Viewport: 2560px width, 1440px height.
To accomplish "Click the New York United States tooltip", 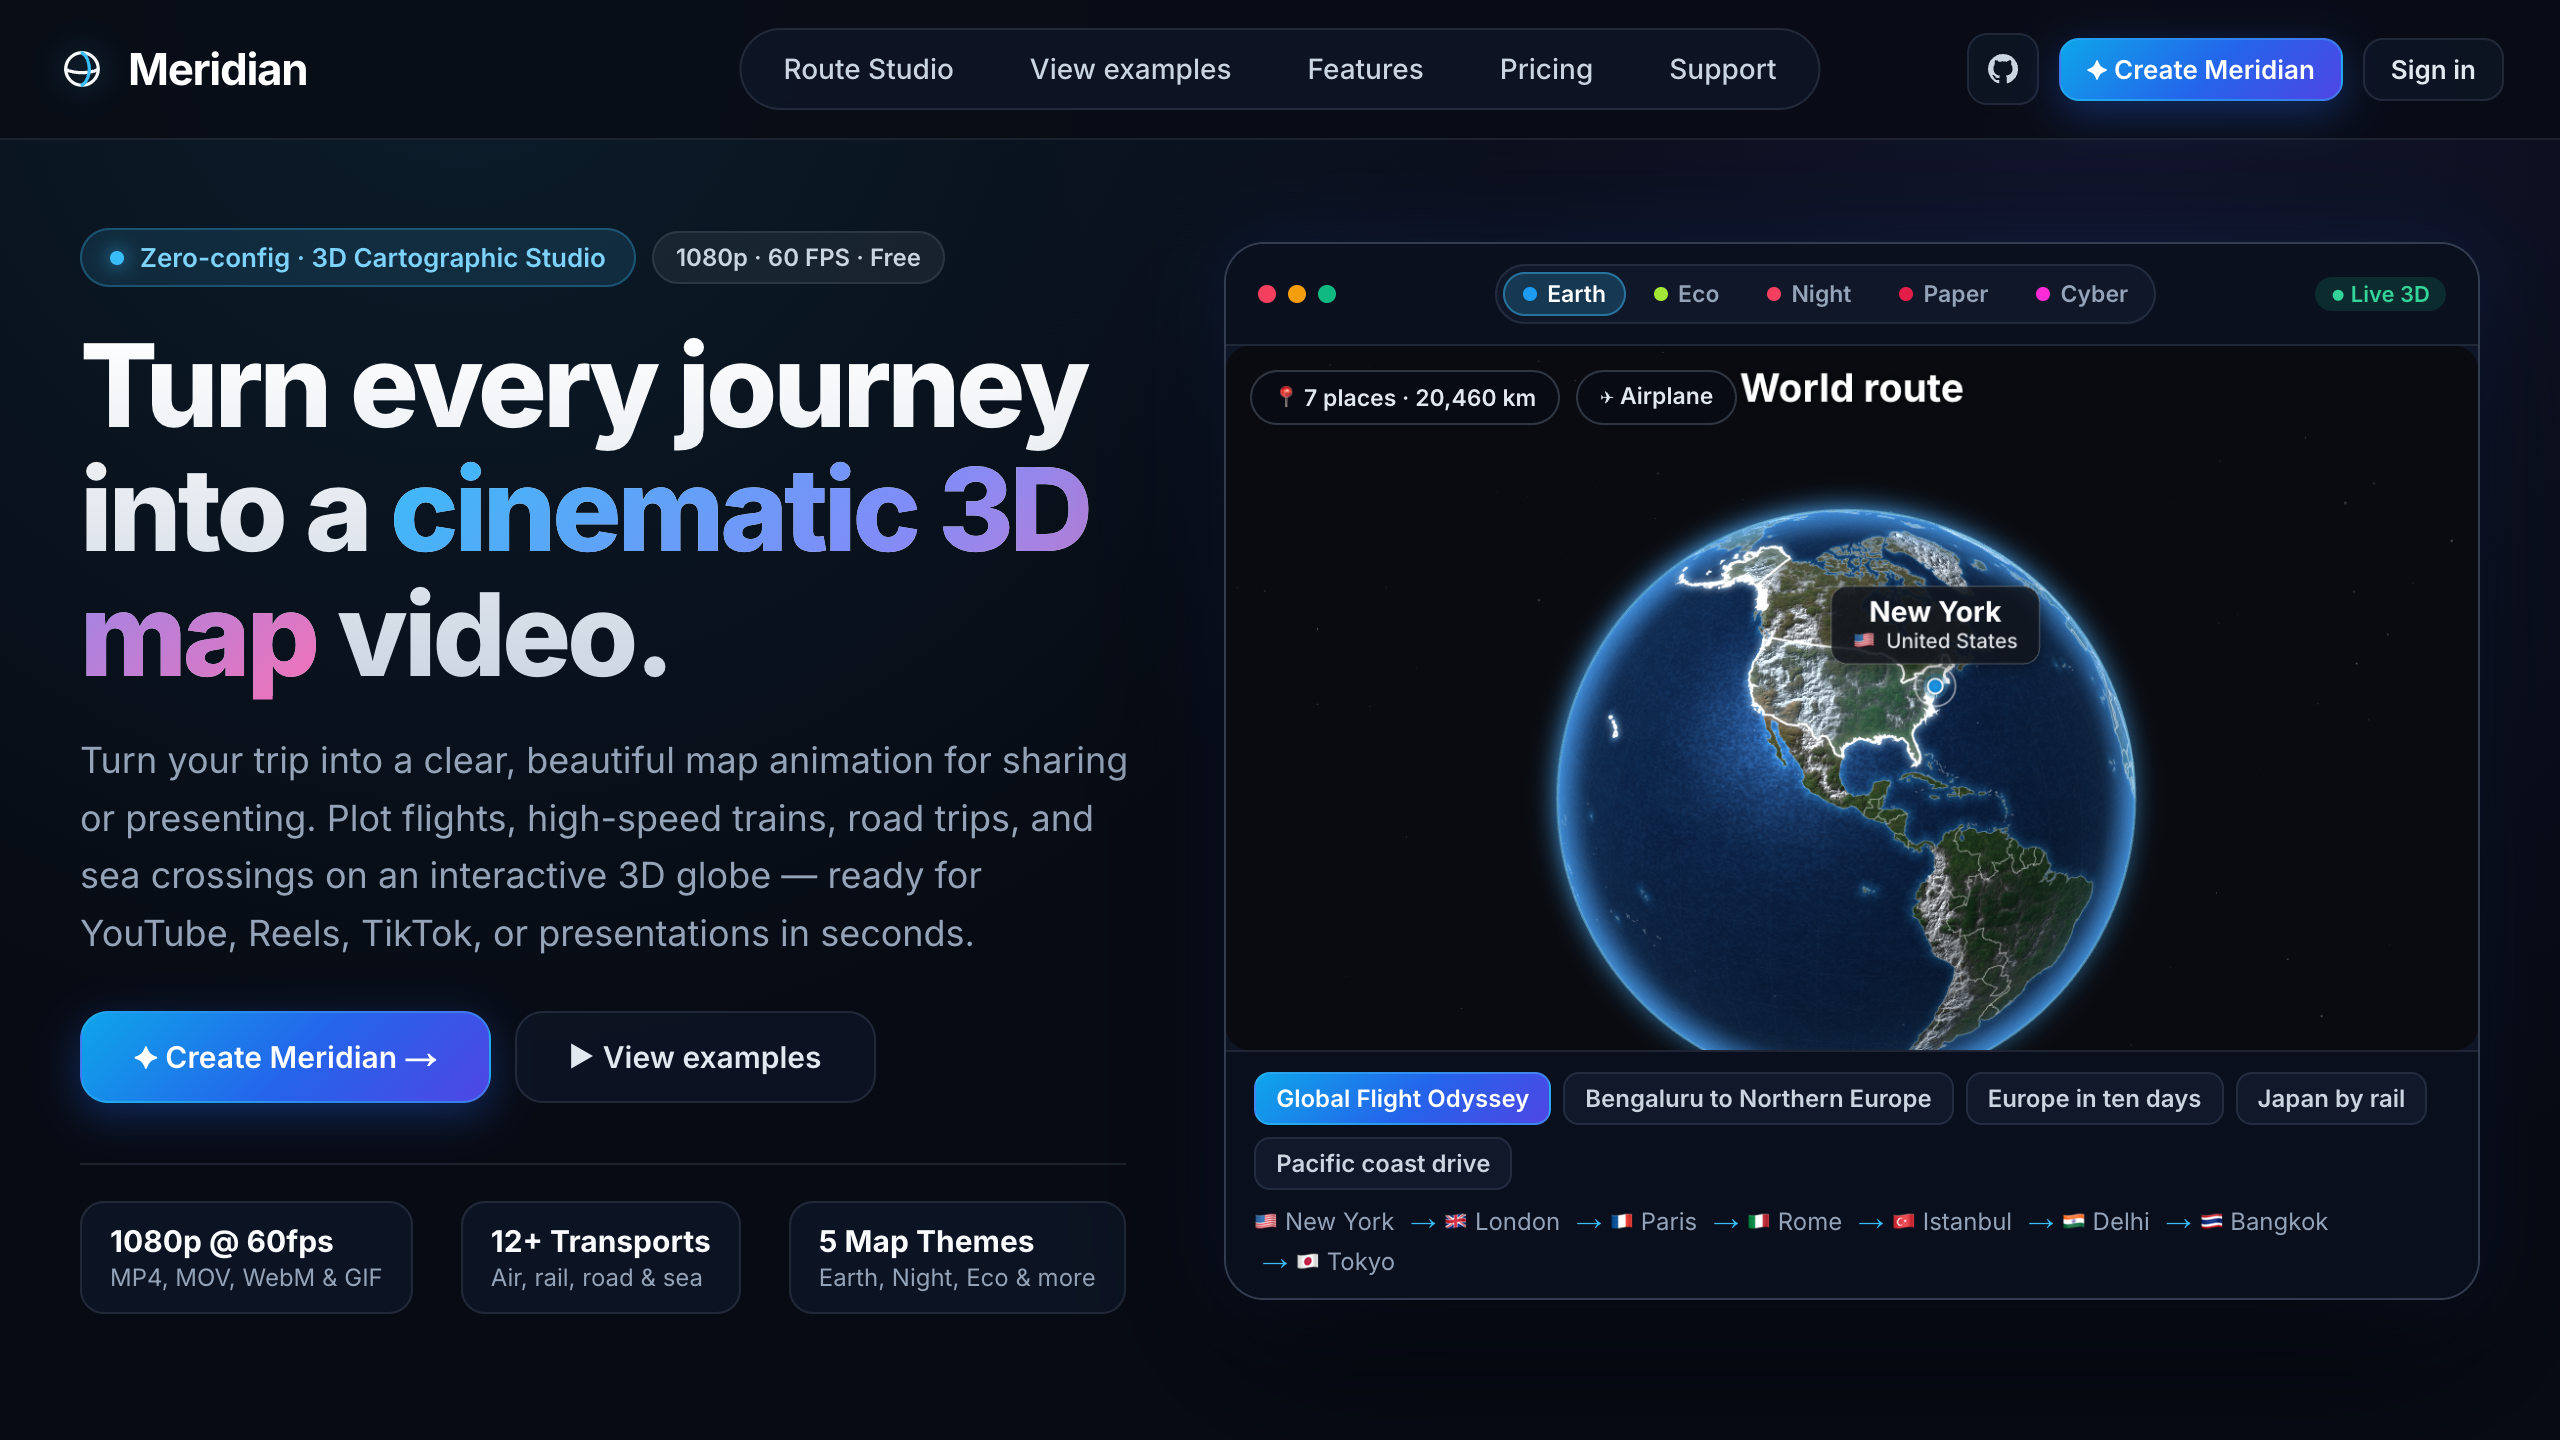I will click(x=1935, y=625).
